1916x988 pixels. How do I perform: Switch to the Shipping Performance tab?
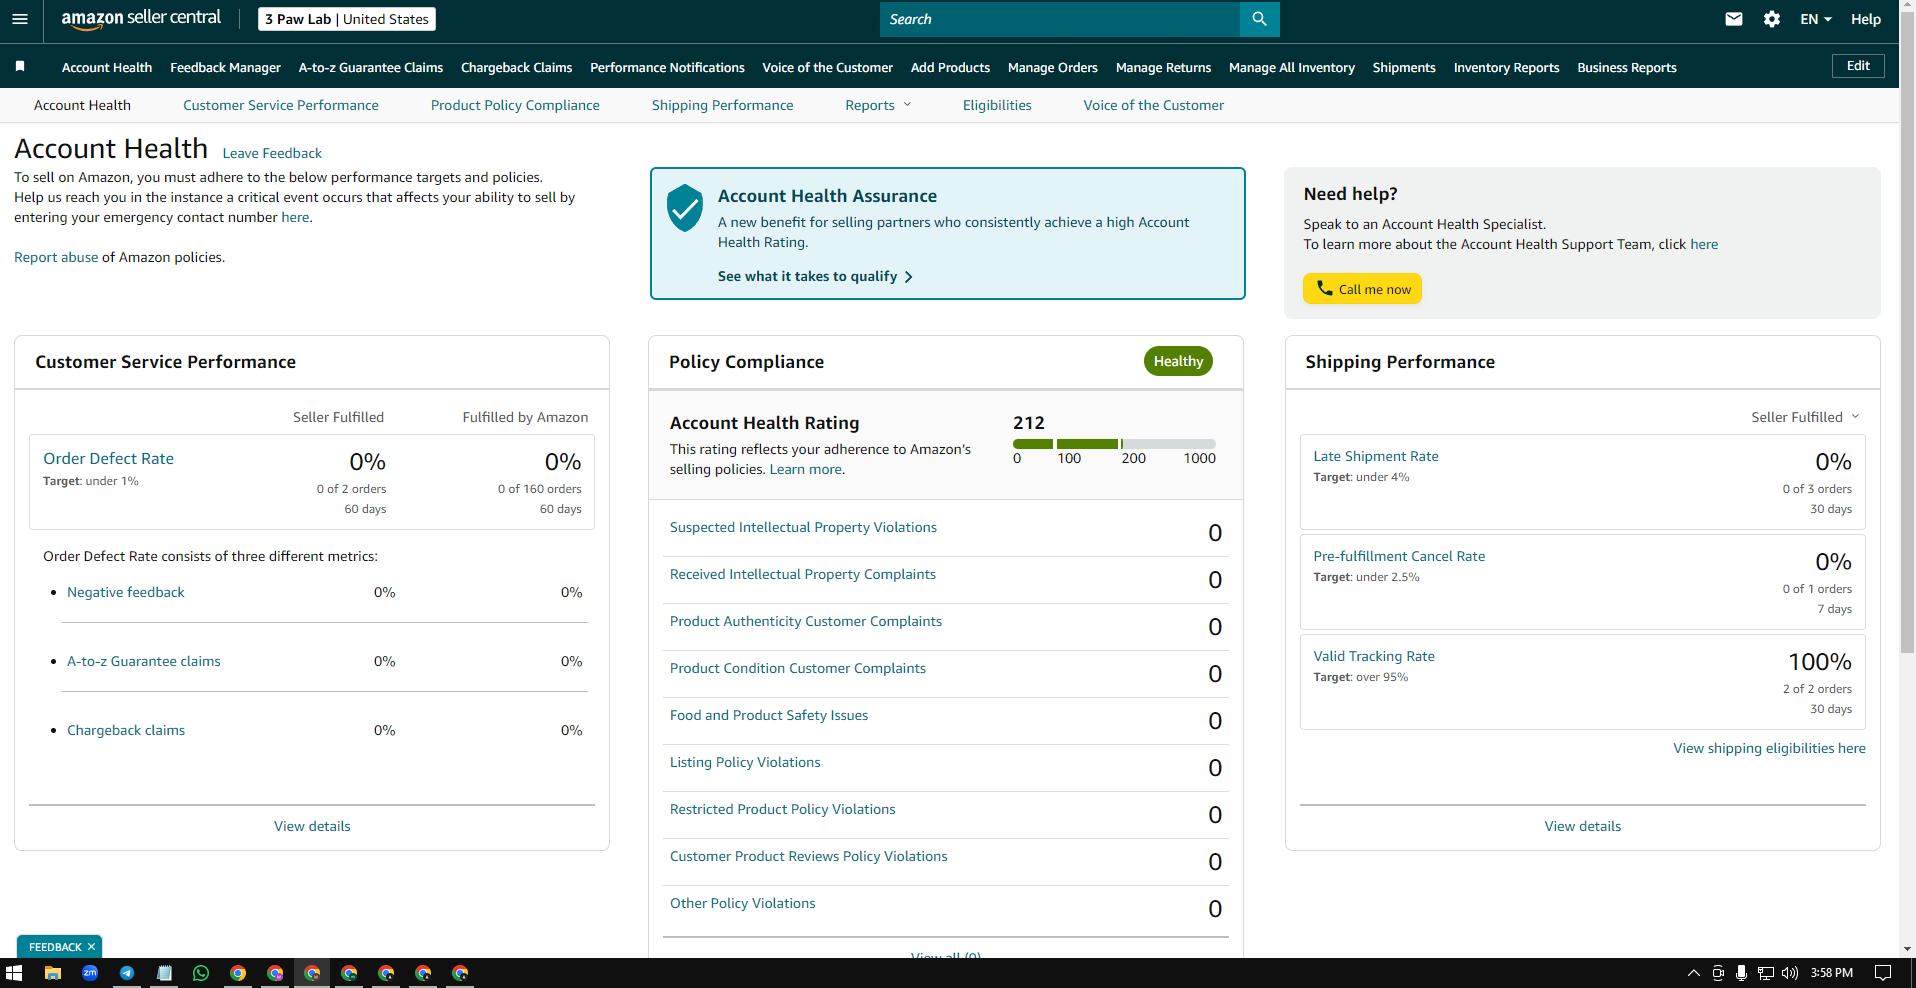722,105
